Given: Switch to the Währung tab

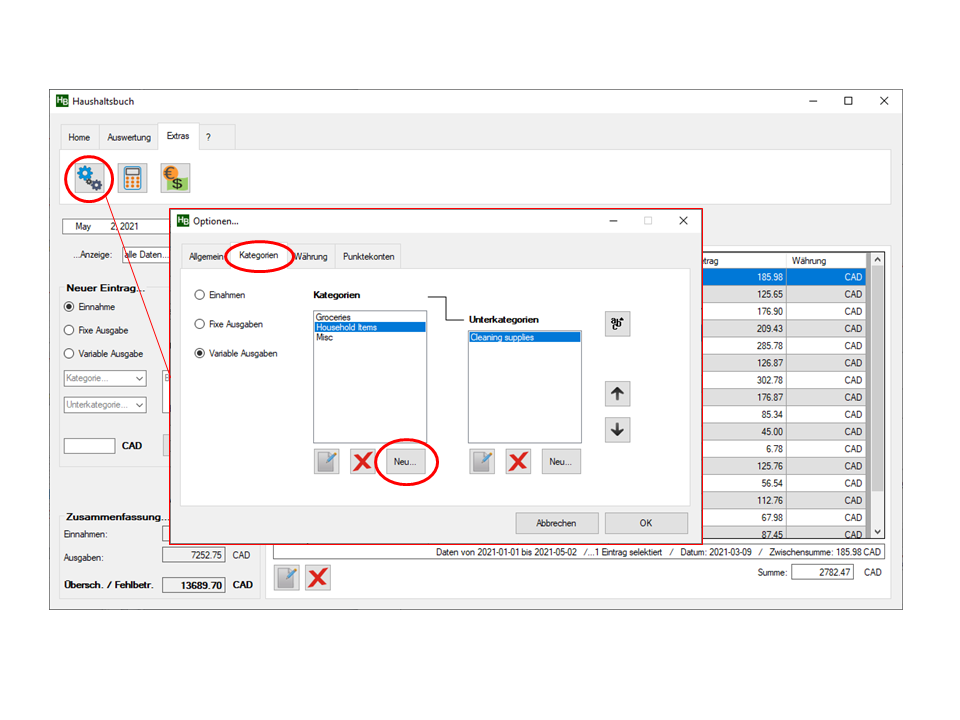Looking at the screenshot, I should [311, 256].
